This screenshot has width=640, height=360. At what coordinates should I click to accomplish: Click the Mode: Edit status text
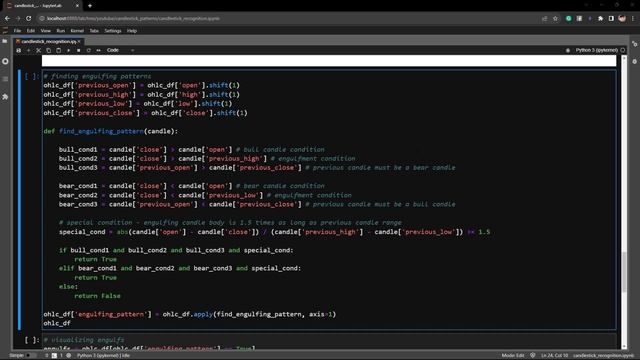pyautogui.click(x=513, y=356)
